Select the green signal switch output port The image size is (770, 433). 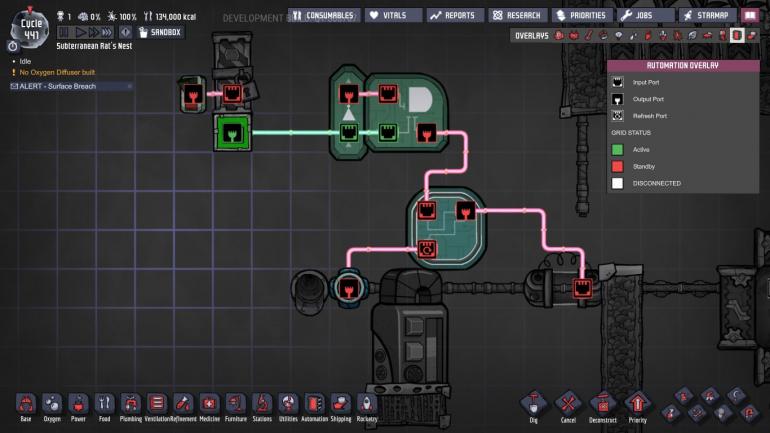click(232, 133)
